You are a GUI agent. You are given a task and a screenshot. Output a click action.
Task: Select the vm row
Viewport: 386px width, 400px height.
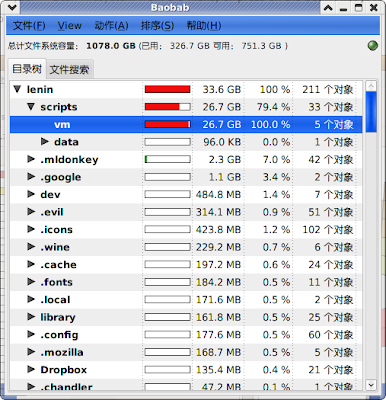[186, 124]
